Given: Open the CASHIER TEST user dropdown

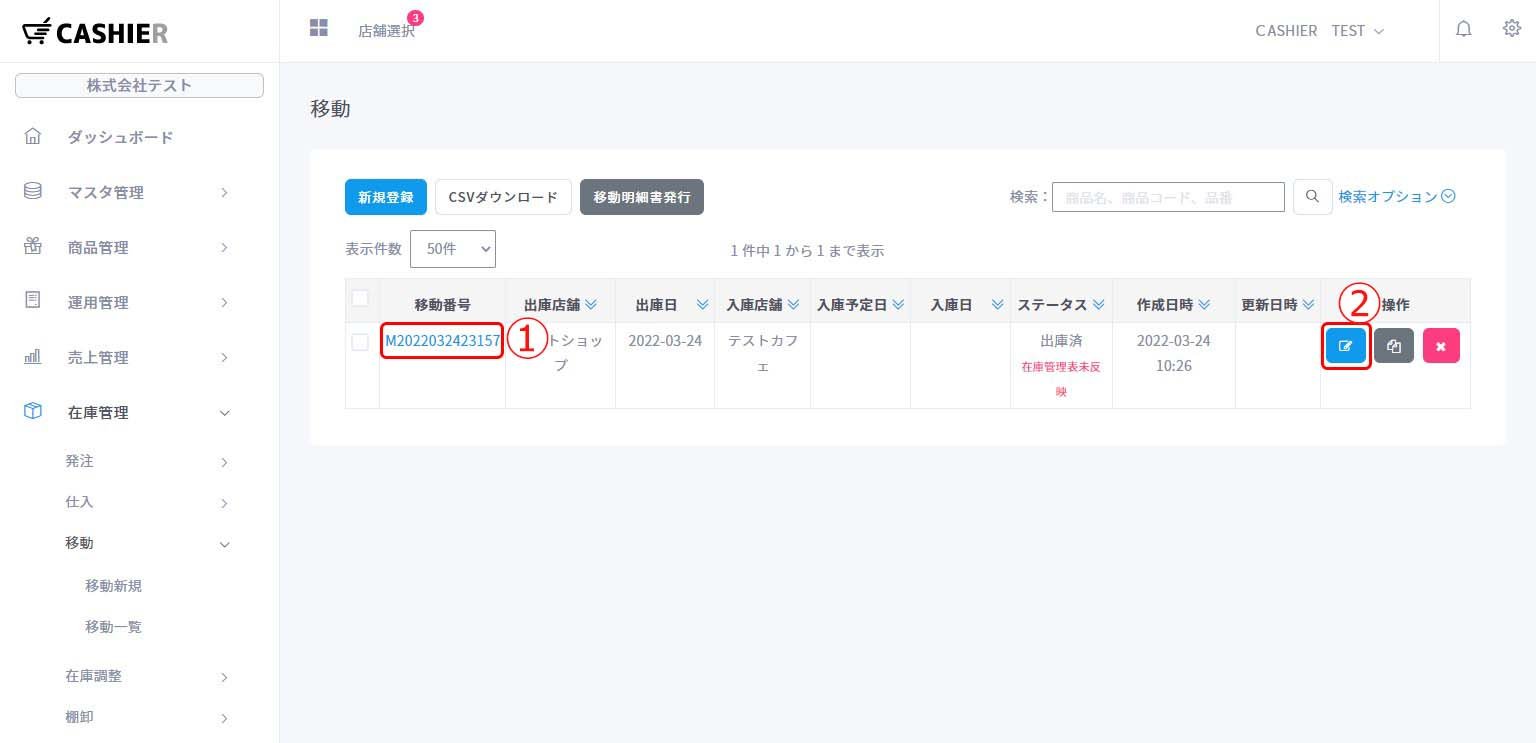Looking at the screenshot, I should coord(1320,31).
